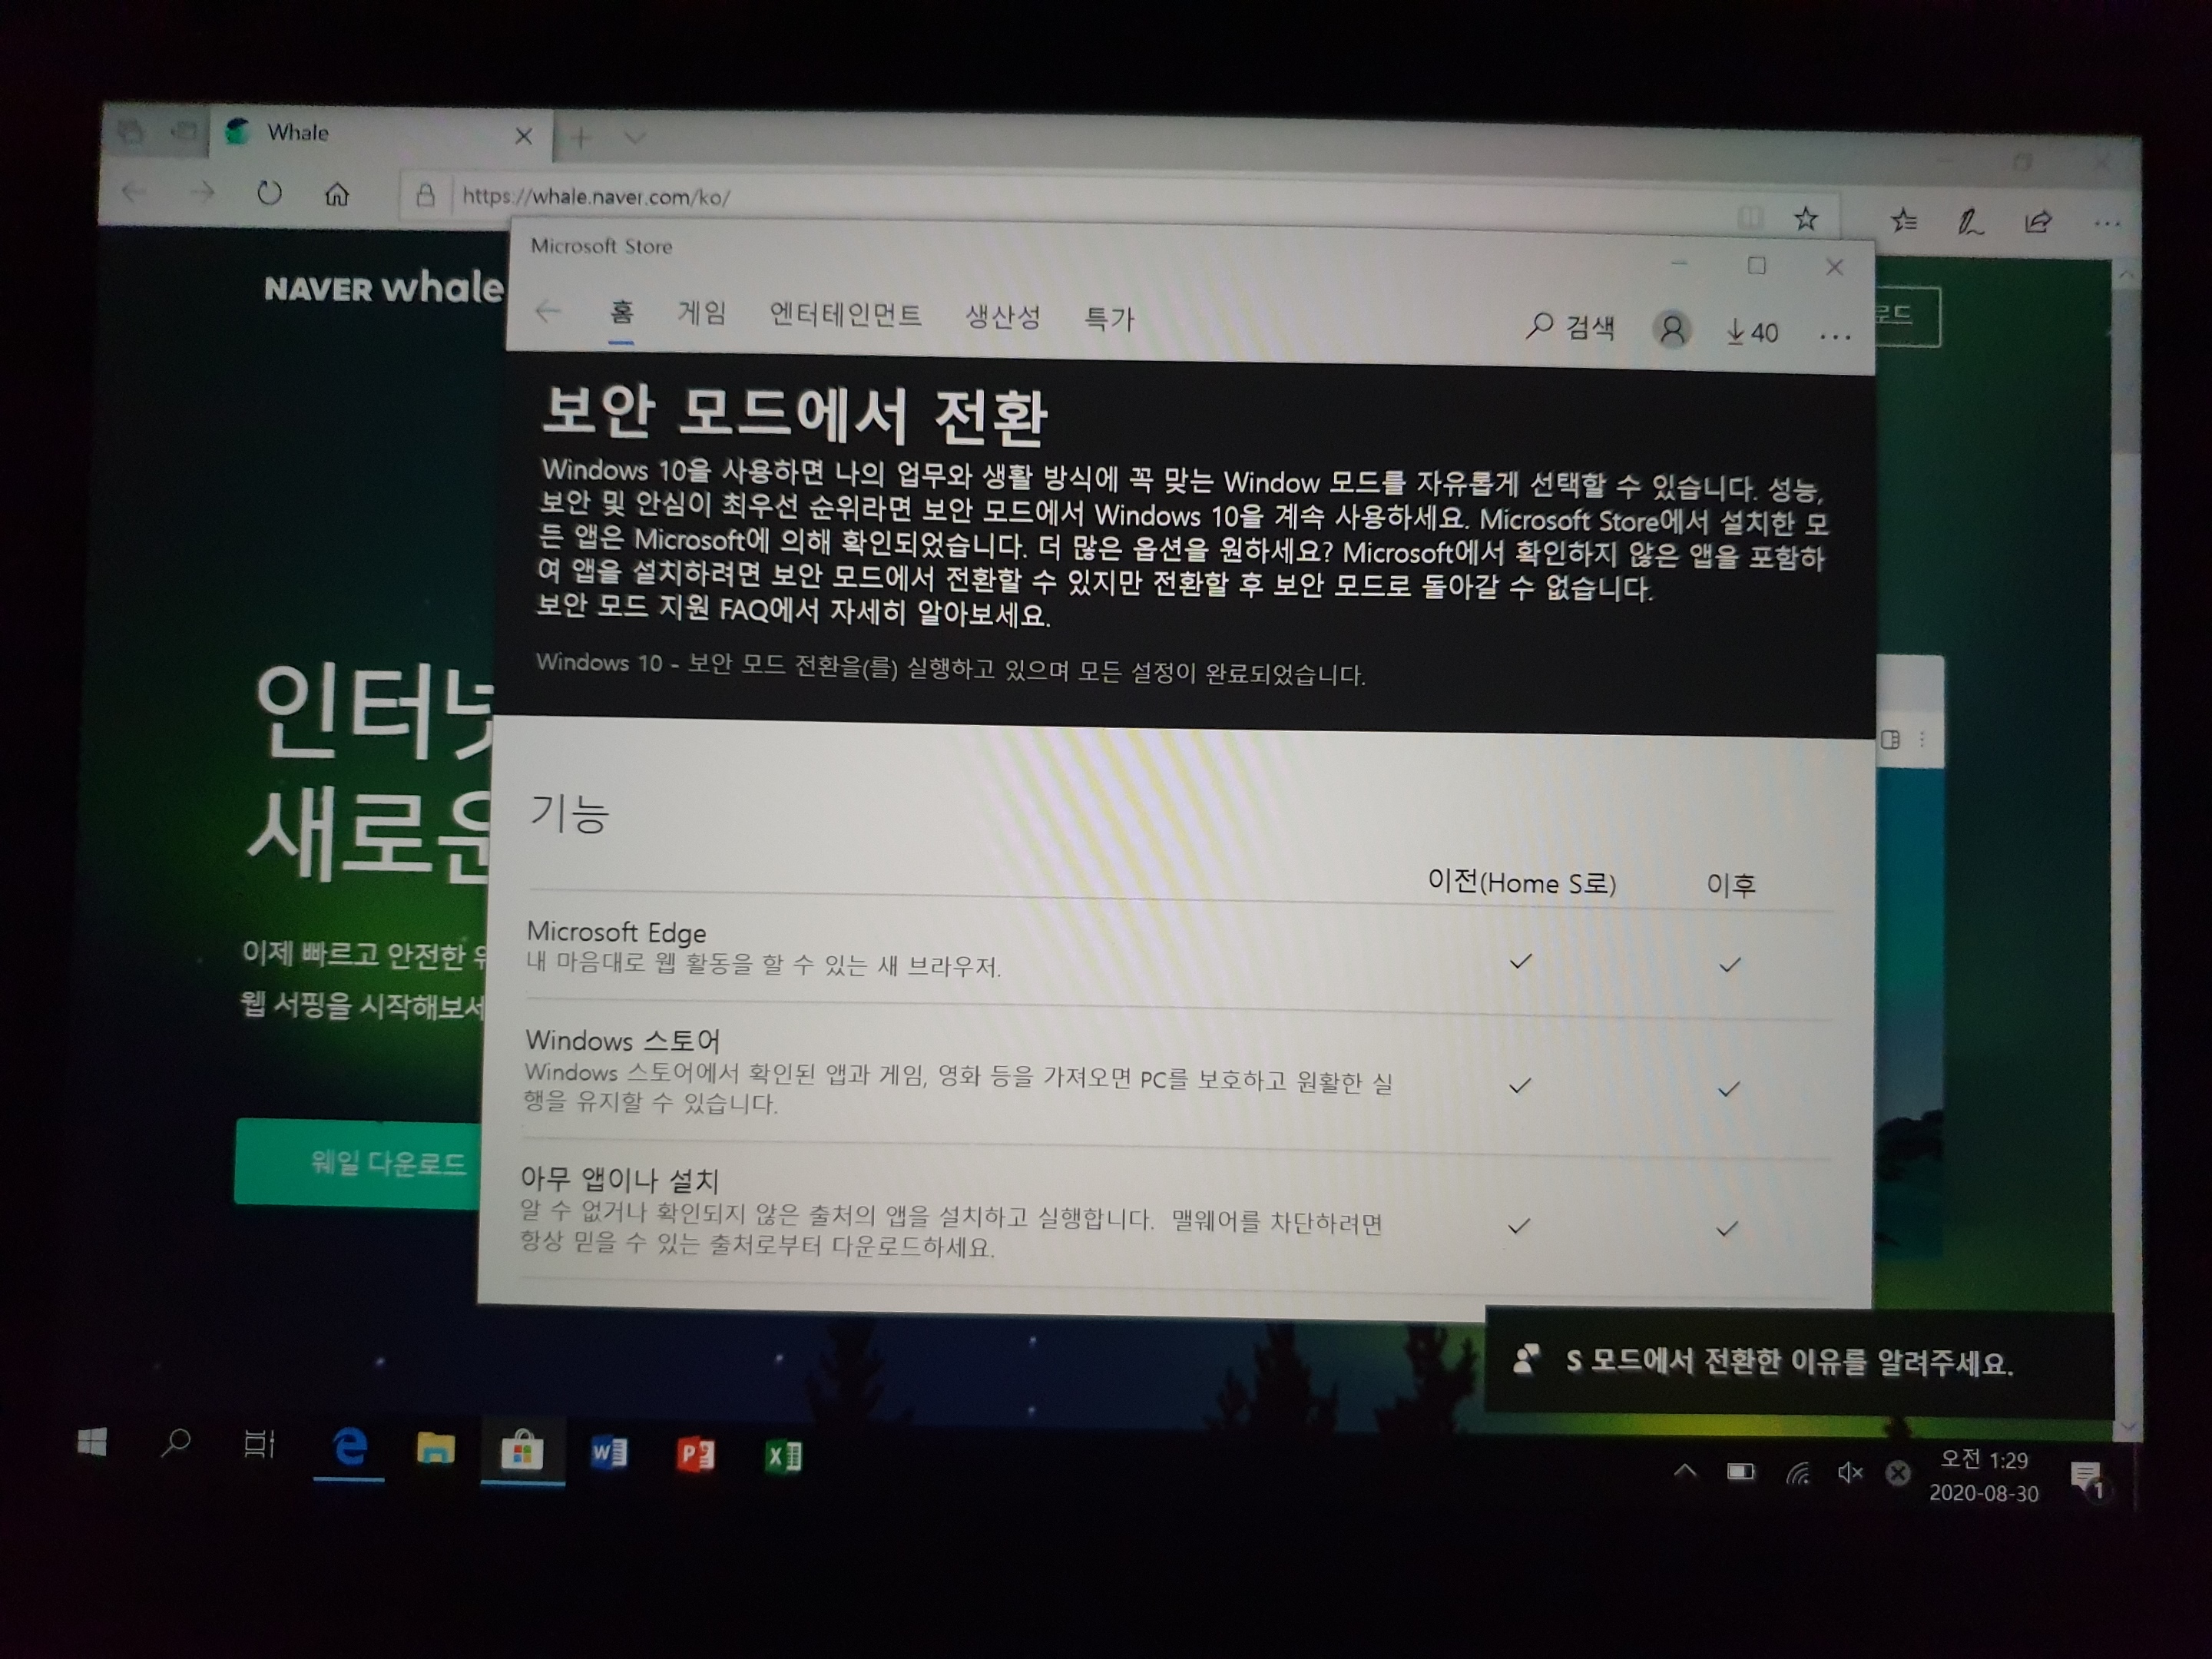Click the Microsoft Store back arrow
Viewport: 2212px width, 1659px height.
point(548,312)
